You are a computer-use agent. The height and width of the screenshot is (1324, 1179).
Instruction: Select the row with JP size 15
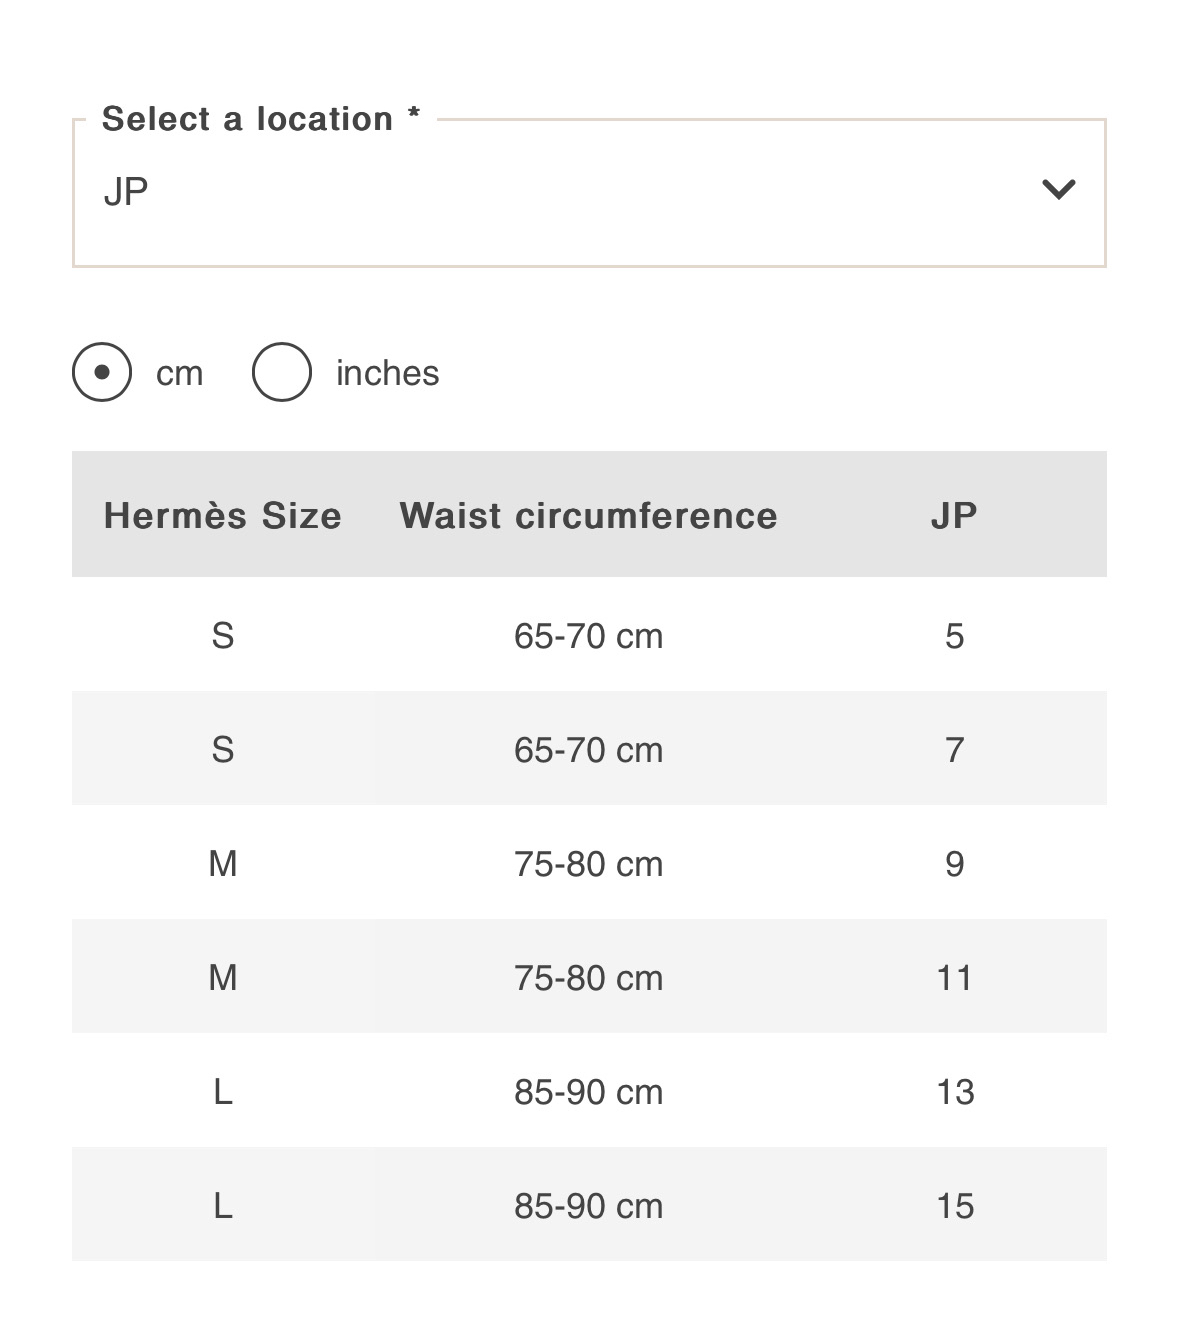(x=589, y=1204)
